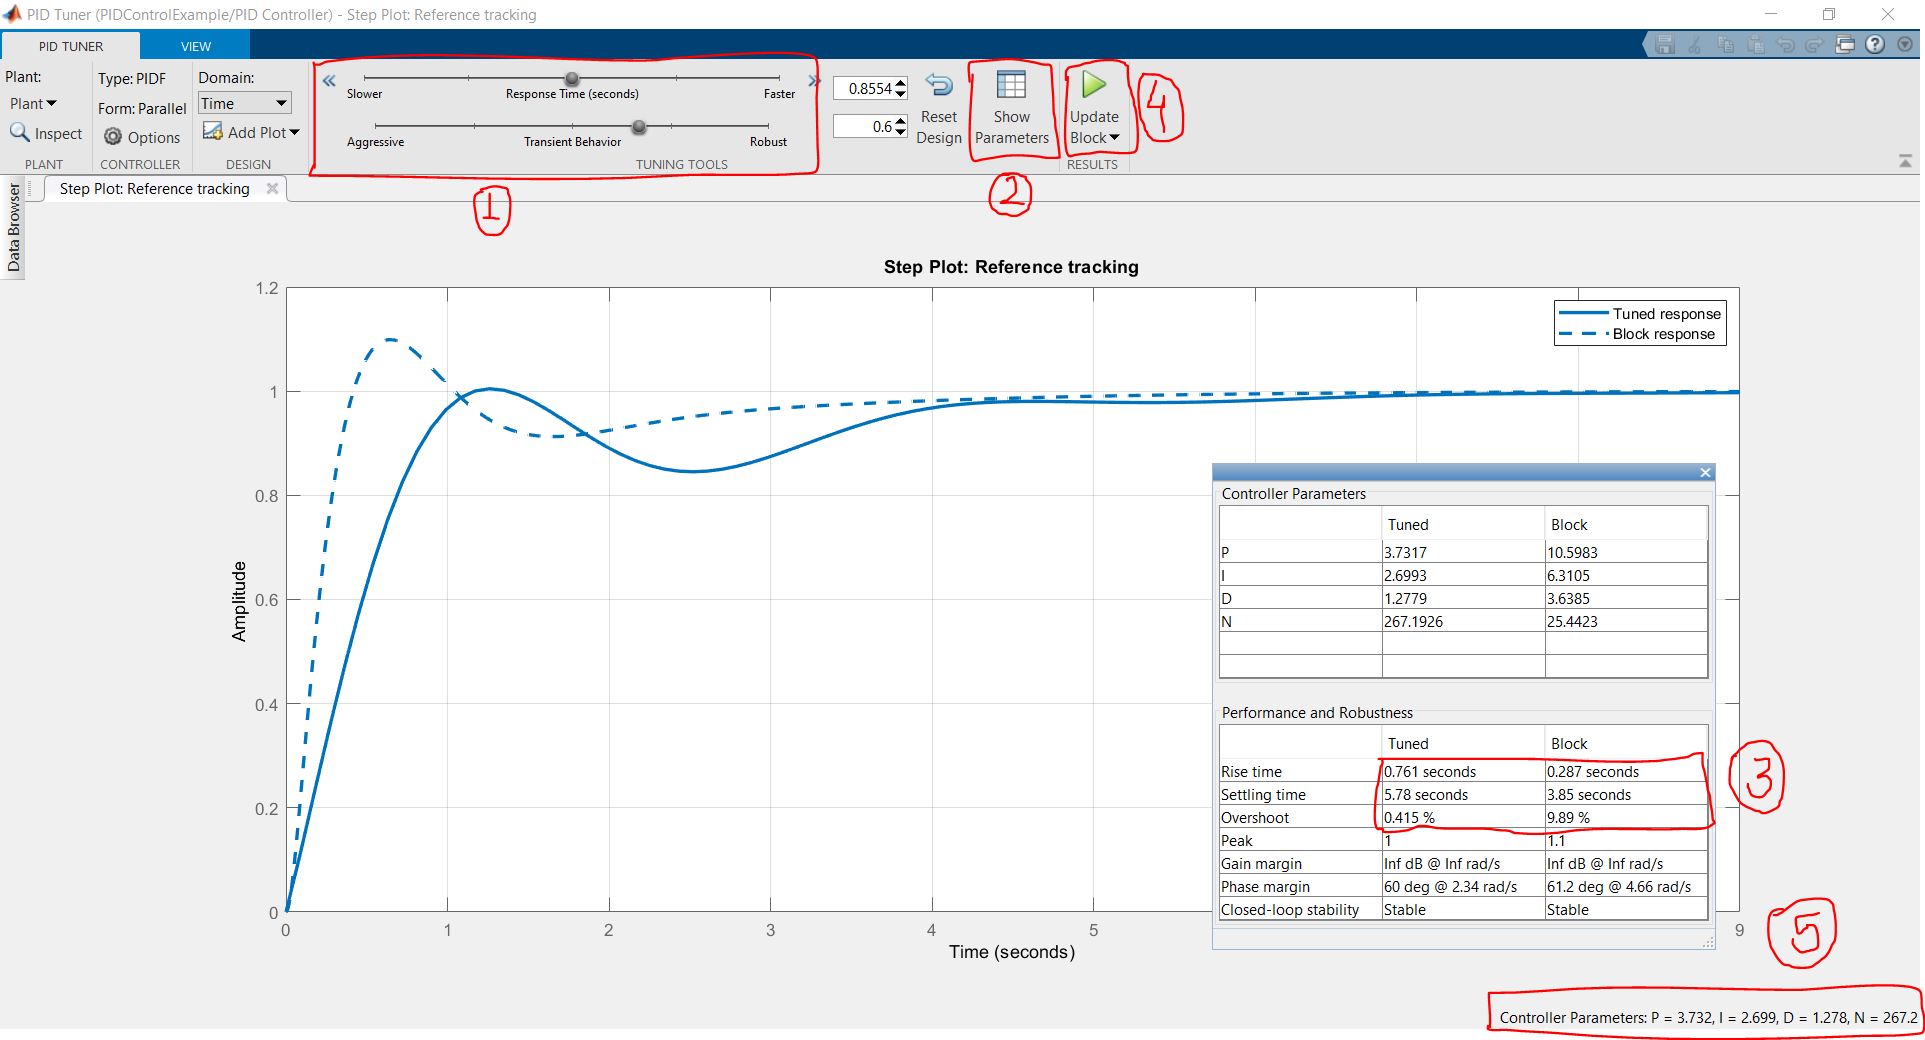Switch to the VIEW tab
Image resolution: width=1925 pixels, height=1040 pixels.
pos(195,45)
